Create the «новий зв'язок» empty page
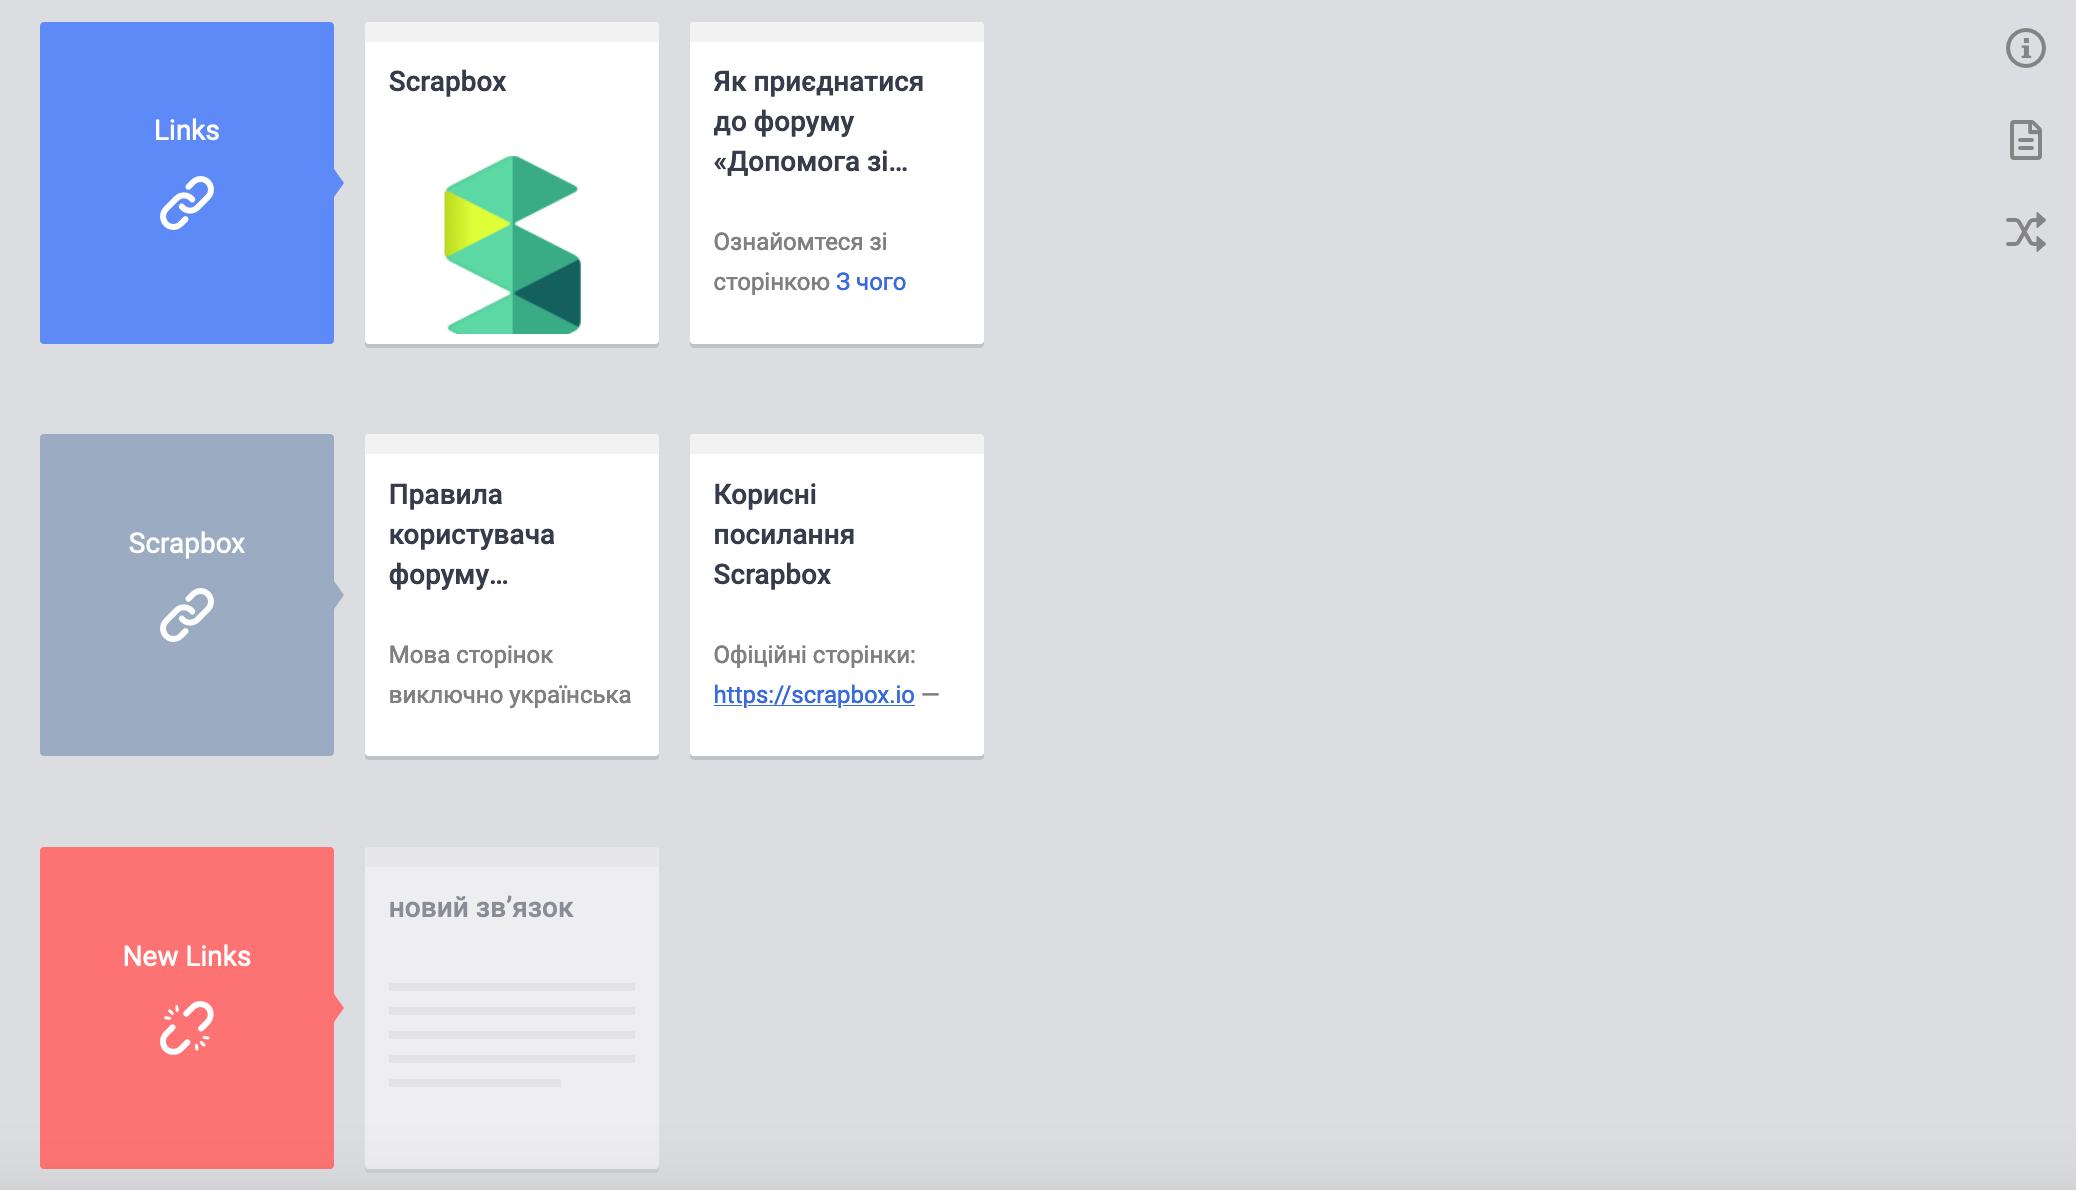Image resolution: width=2076 pixels, height=1190 pixels. point(481,908)
